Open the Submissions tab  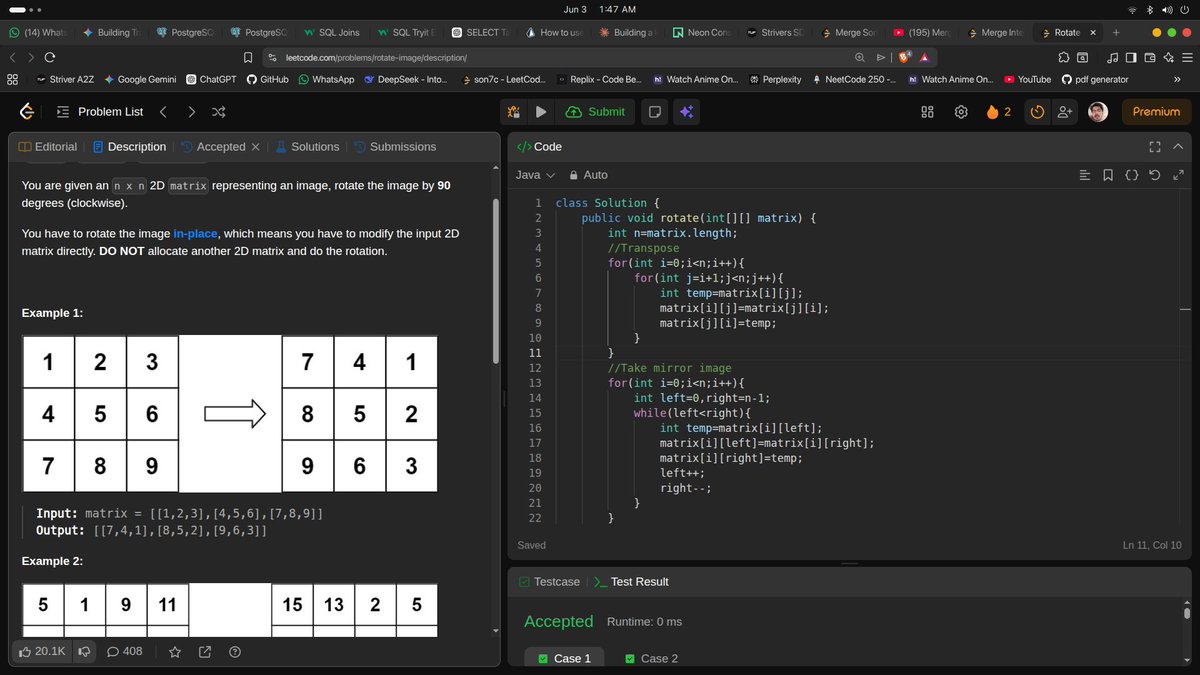point(395,146)
